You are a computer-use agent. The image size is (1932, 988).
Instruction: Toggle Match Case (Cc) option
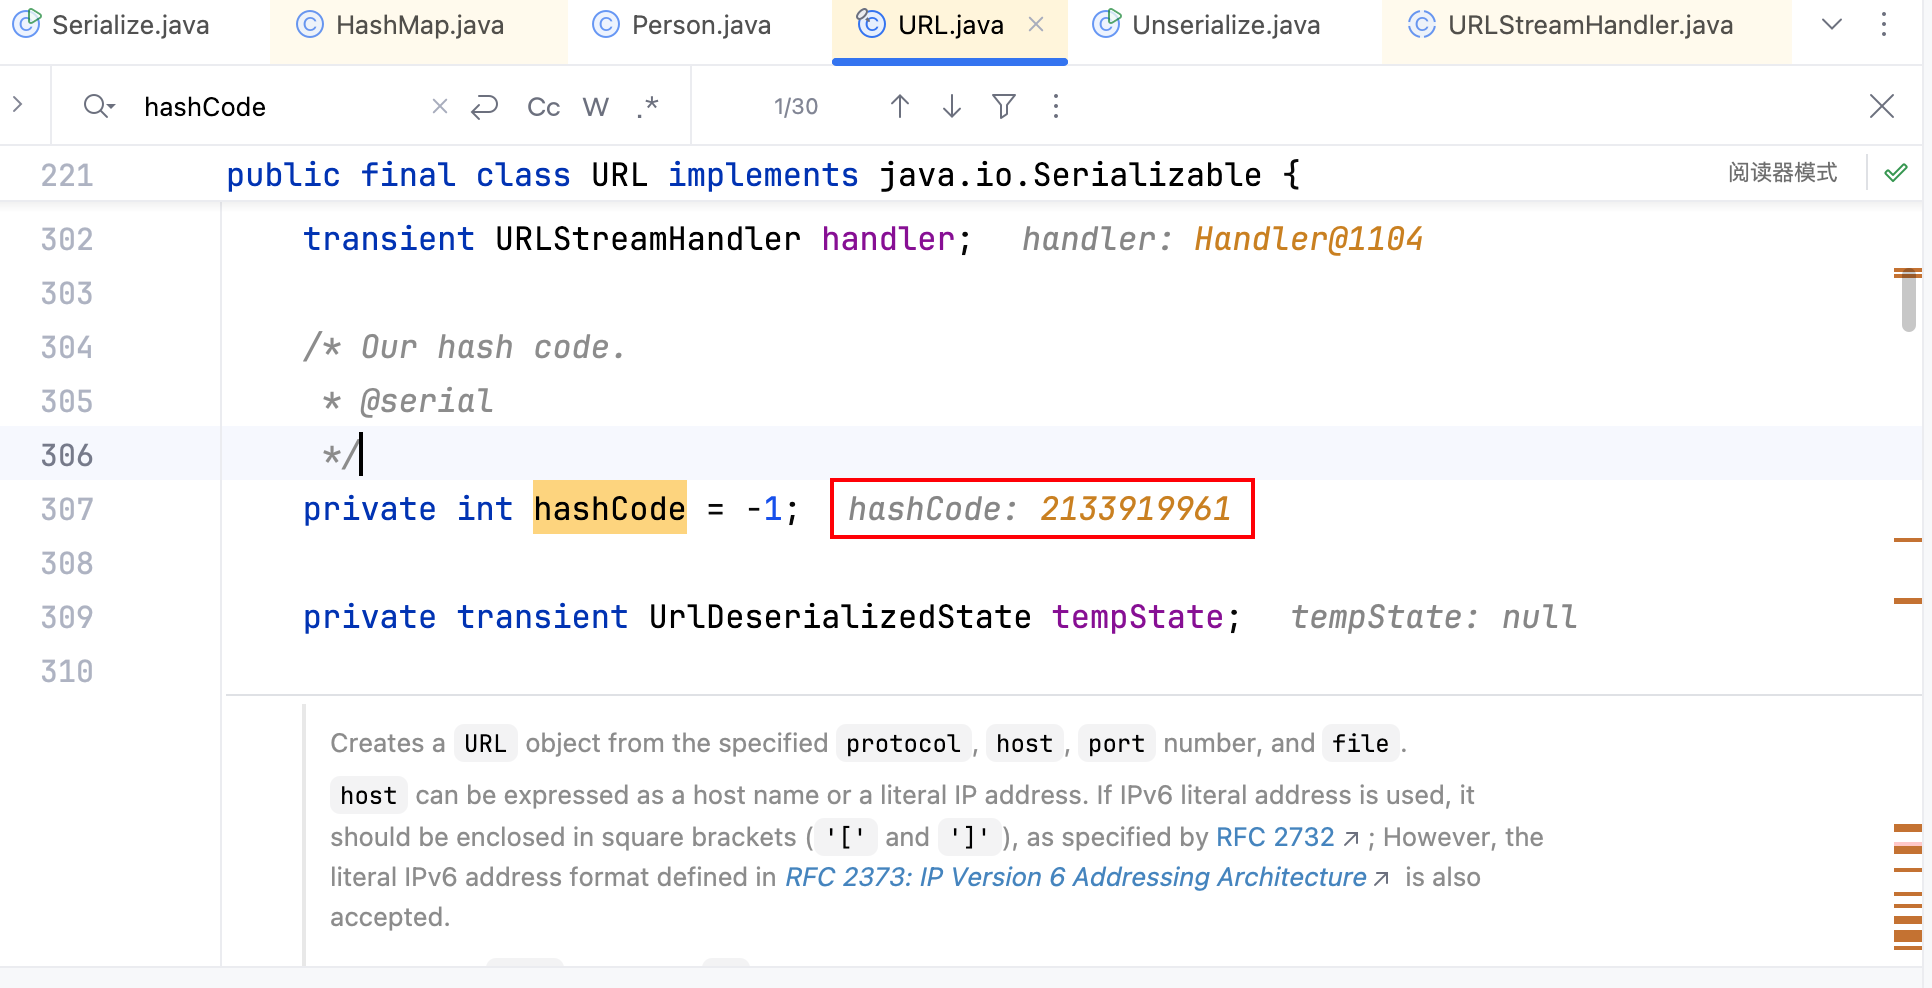(x=543, y=107)
